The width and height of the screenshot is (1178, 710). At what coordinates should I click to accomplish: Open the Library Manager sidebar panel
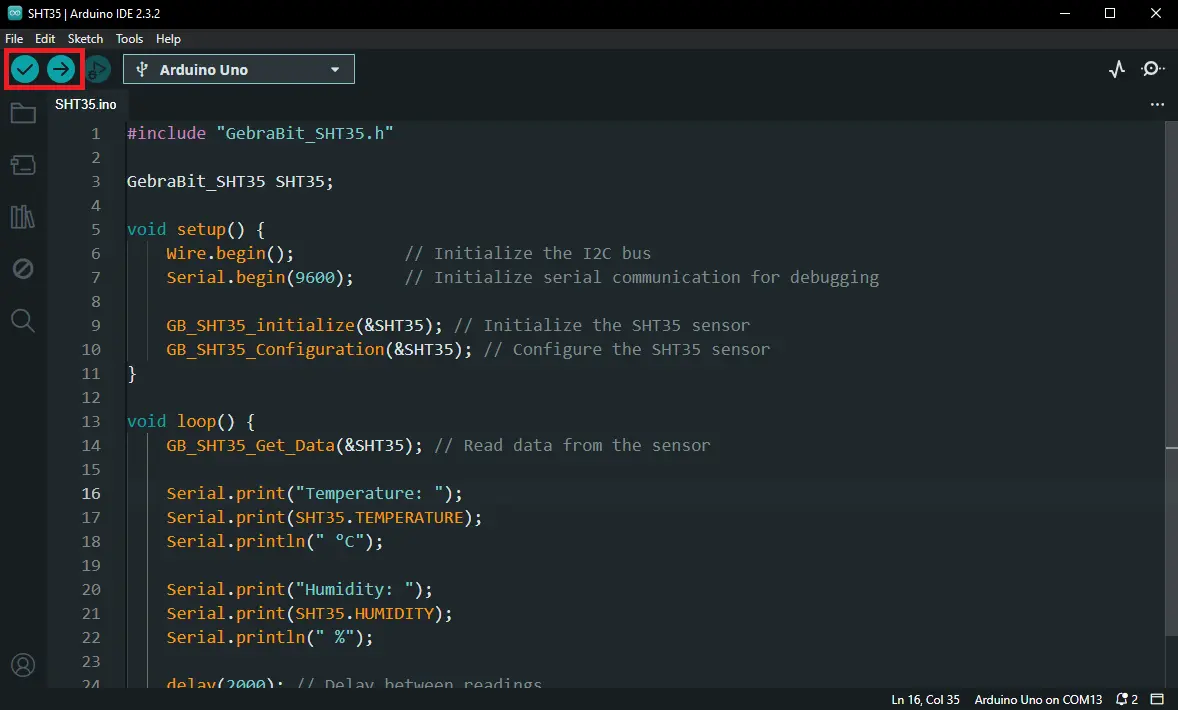[x=23, y=217]
